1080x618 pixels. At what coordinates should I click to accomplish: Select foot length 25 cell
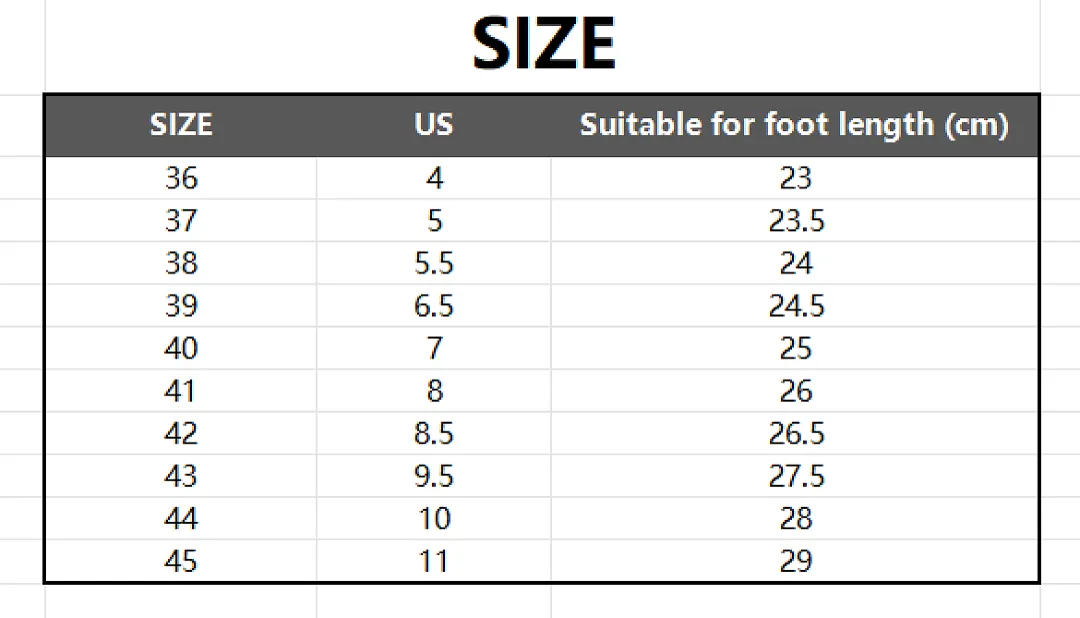(x=794, y=348)
